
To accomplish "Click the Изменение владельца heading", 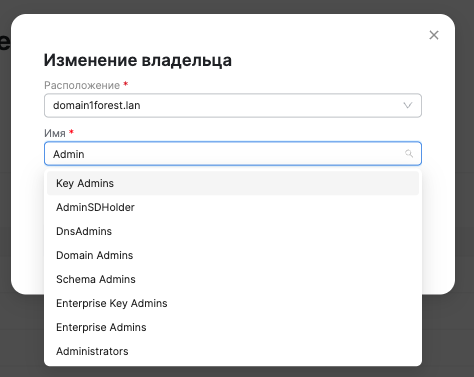I will pyautogui.click(x=138, y=60).
